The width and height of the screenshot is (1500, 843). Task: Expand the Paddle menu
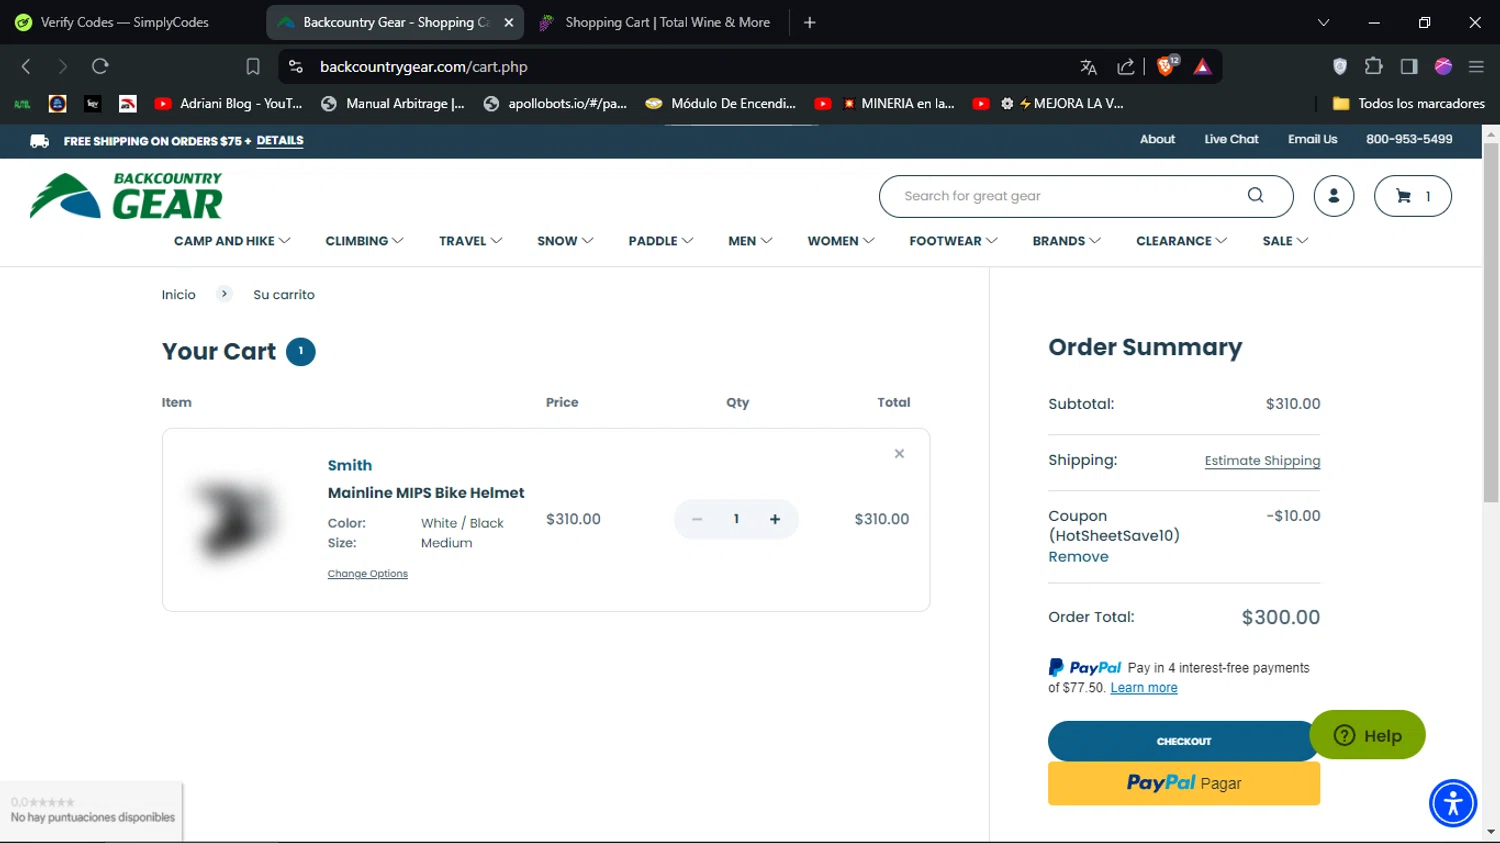pyautogui.click(x=660, y=241)
